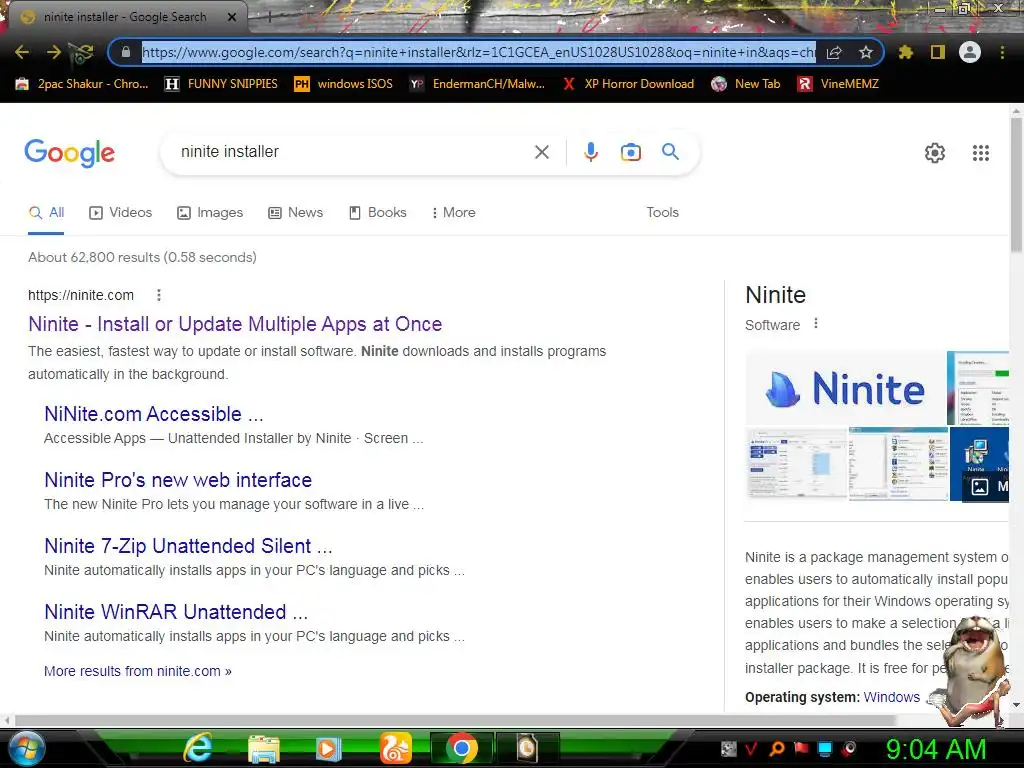Open Ninite - Install or Update Multiple Apps result
1024x768 pixels.
(235, 324)
